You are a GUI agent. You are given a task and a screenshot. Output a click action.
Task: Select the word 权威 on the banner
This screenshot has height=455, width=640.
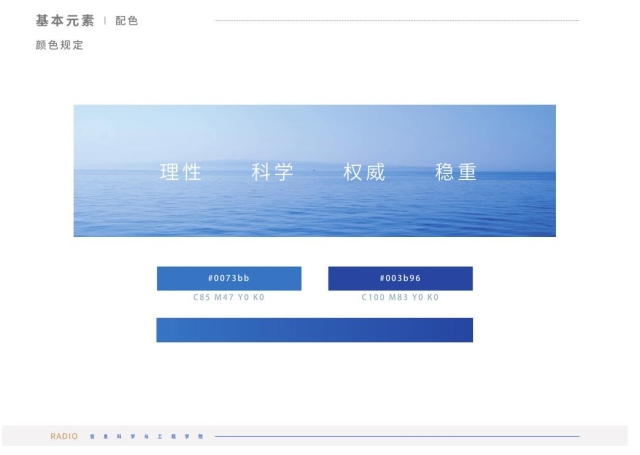(x=364, y=172)
